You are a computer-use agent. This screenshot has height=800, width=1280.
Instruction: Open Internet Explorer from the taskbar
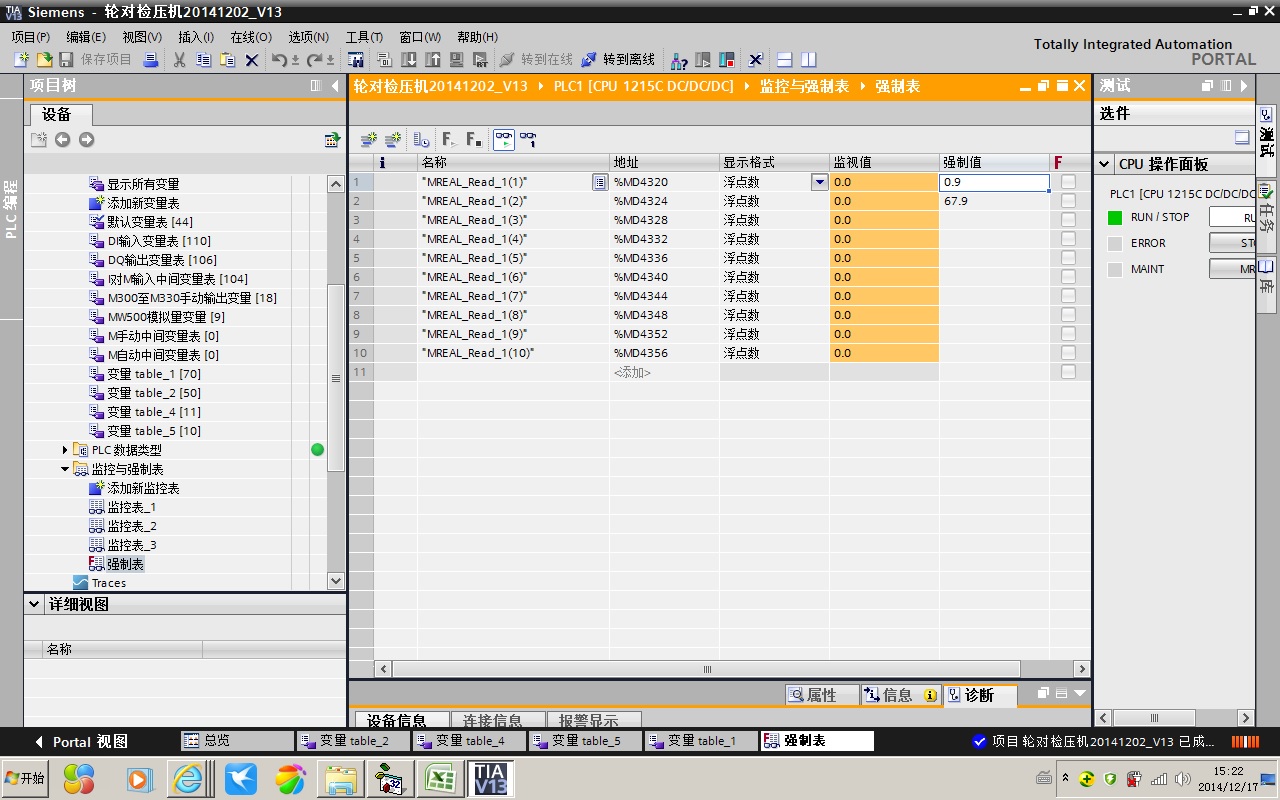click(189, 778)
